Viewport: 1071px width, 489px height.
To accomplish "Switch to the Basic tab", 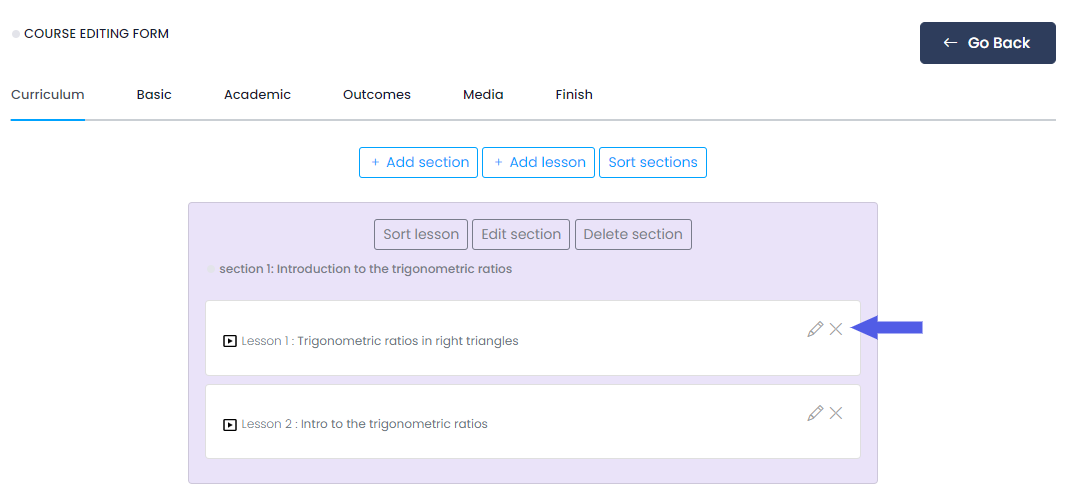I will pyautogui.click(x=154, y=95).
